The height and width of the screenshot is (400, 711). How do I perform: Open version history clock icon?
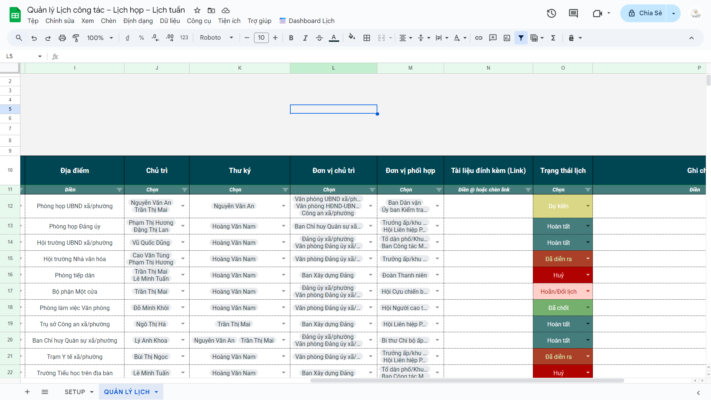tap(551, 13)
